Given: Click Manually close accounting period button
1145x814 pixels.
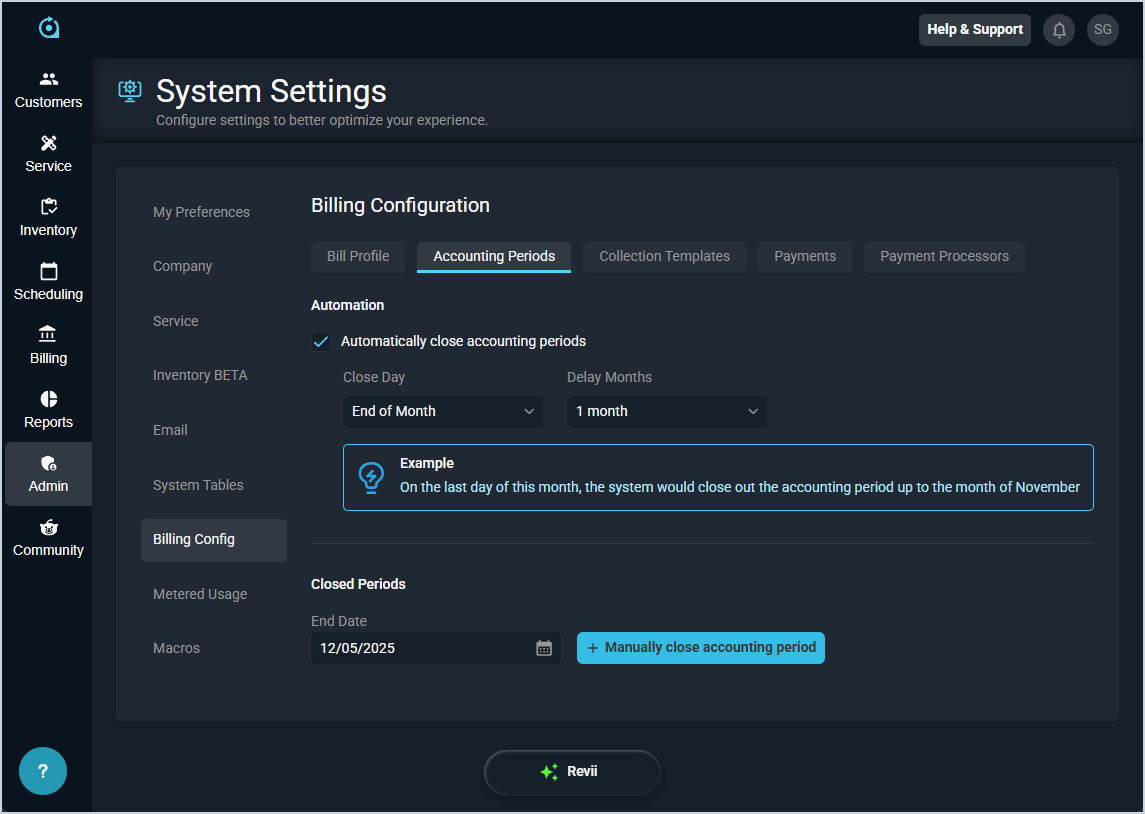Looking at the screenshot, I should tap(701, 648).
